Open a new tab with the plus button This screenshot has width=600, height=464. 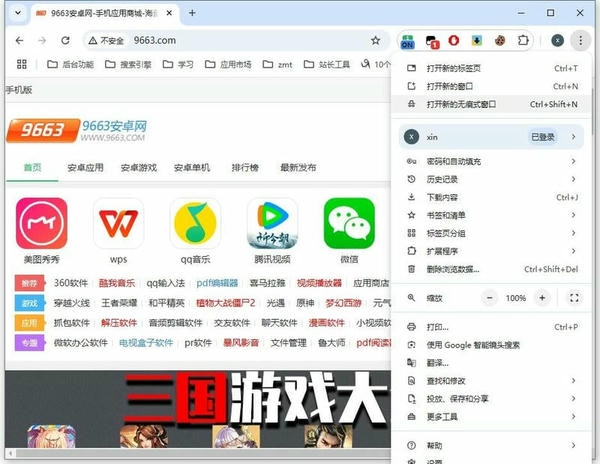pyautogui.click(x=192, y=13)
